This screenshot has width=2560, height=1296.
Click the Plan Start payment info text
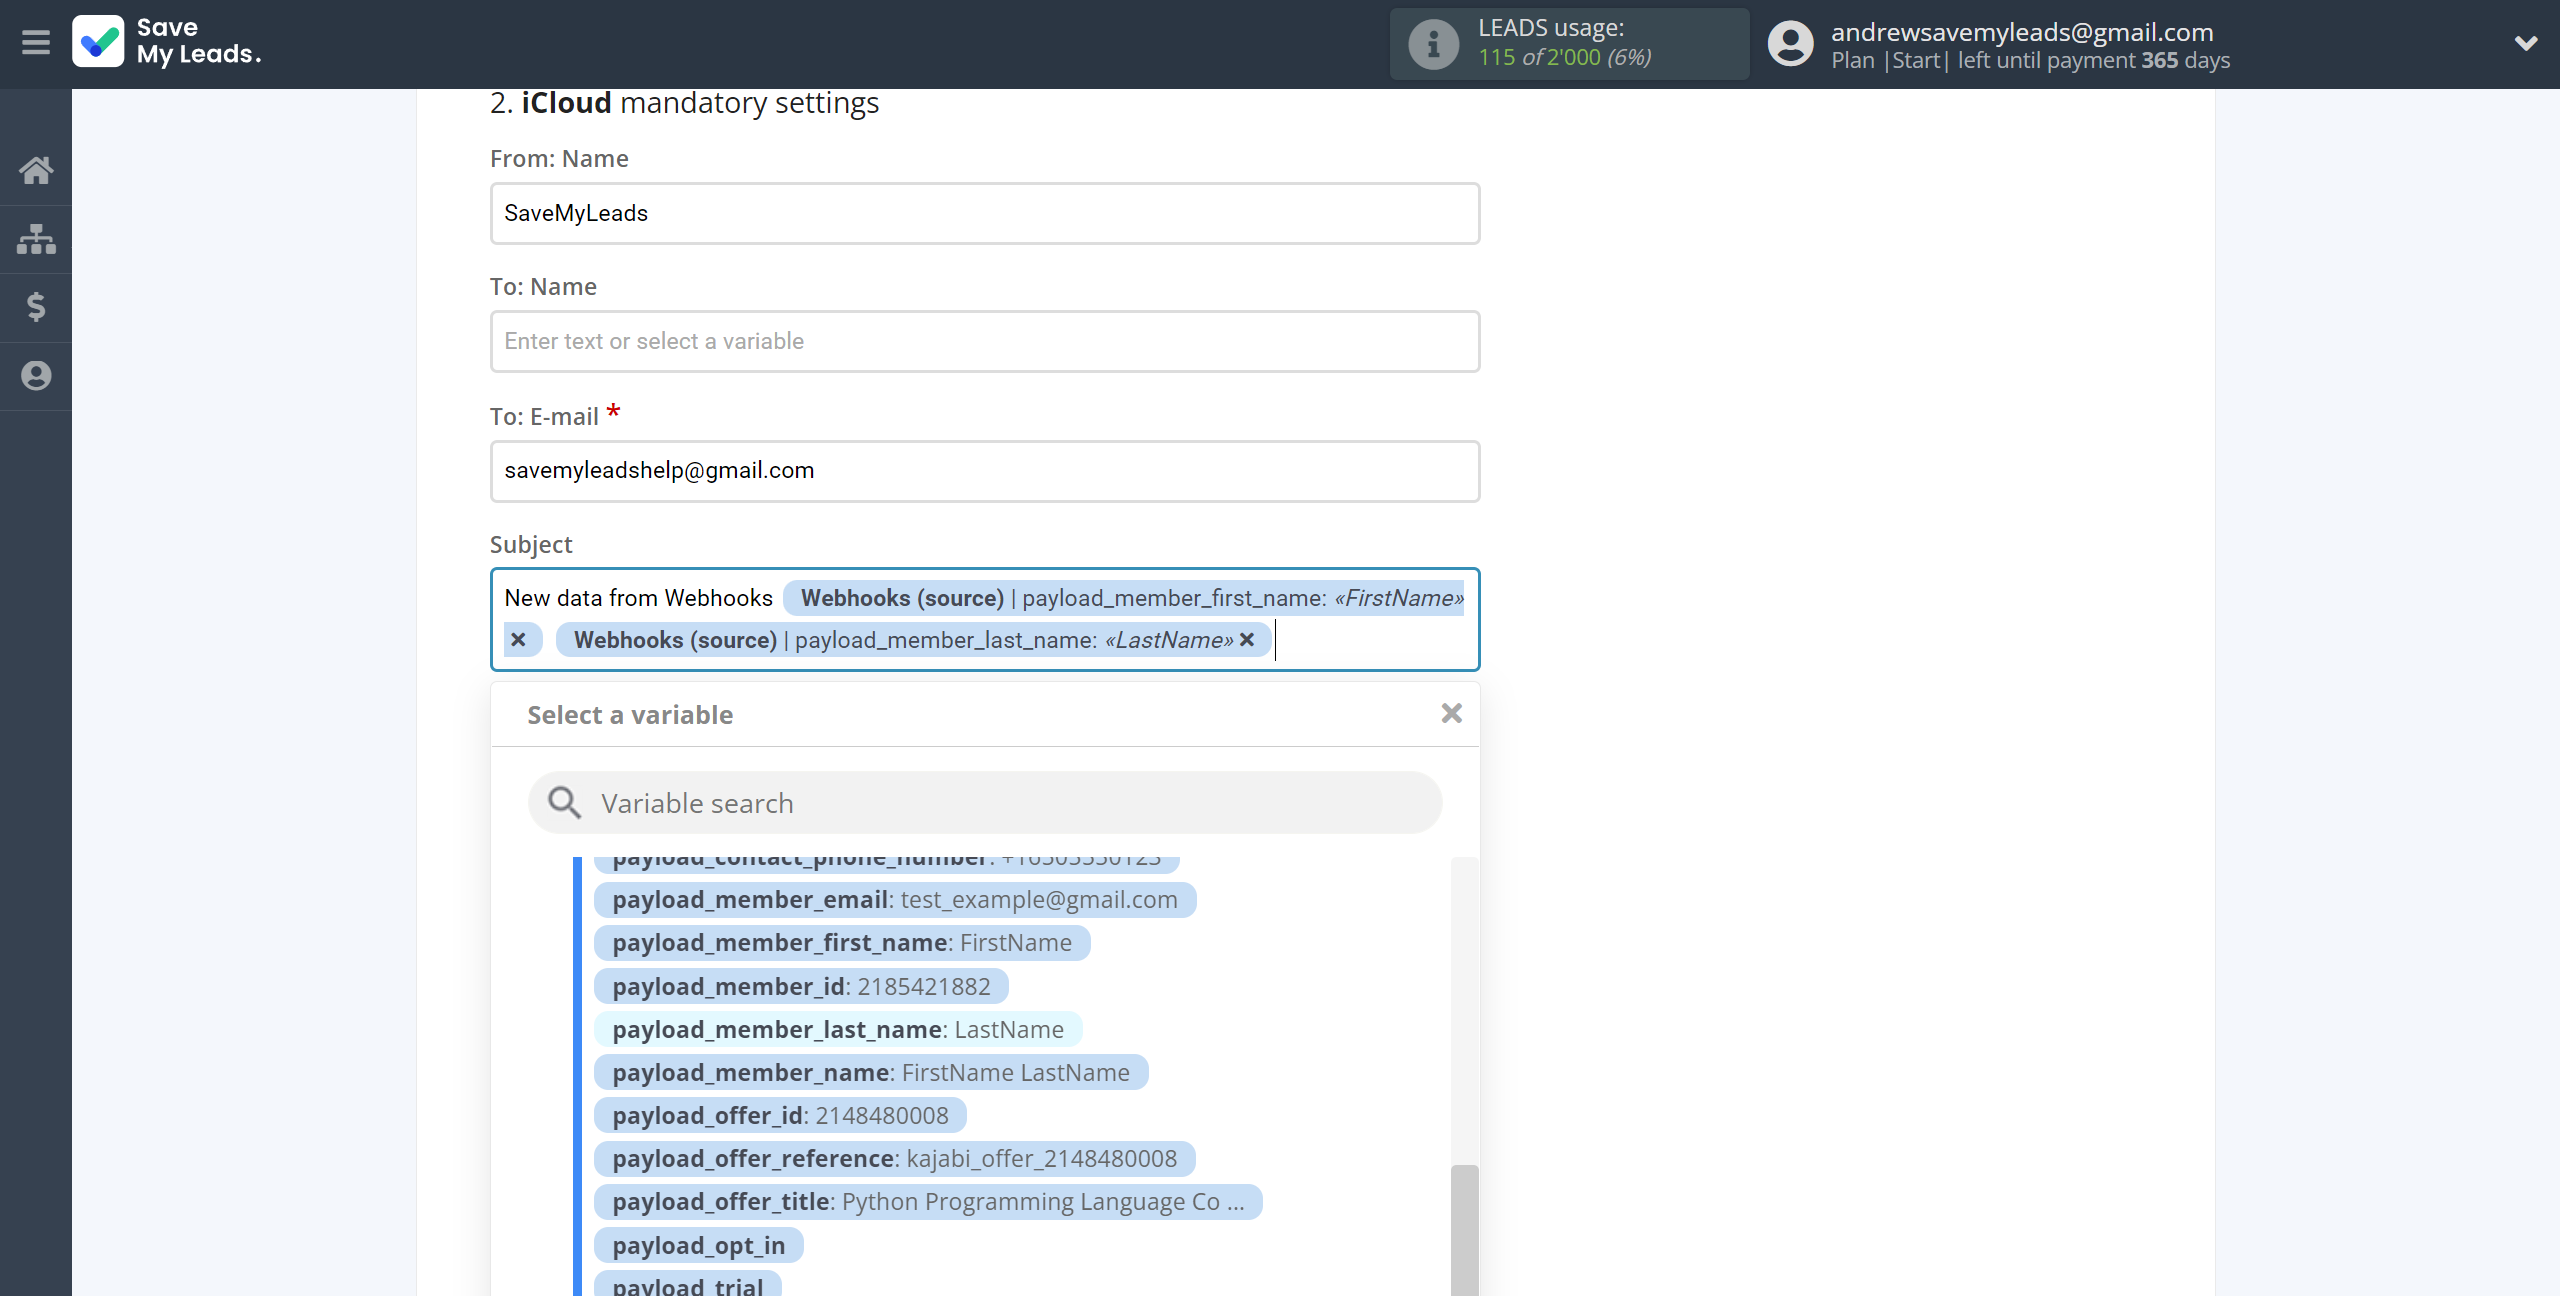(x=2030, y=61)
